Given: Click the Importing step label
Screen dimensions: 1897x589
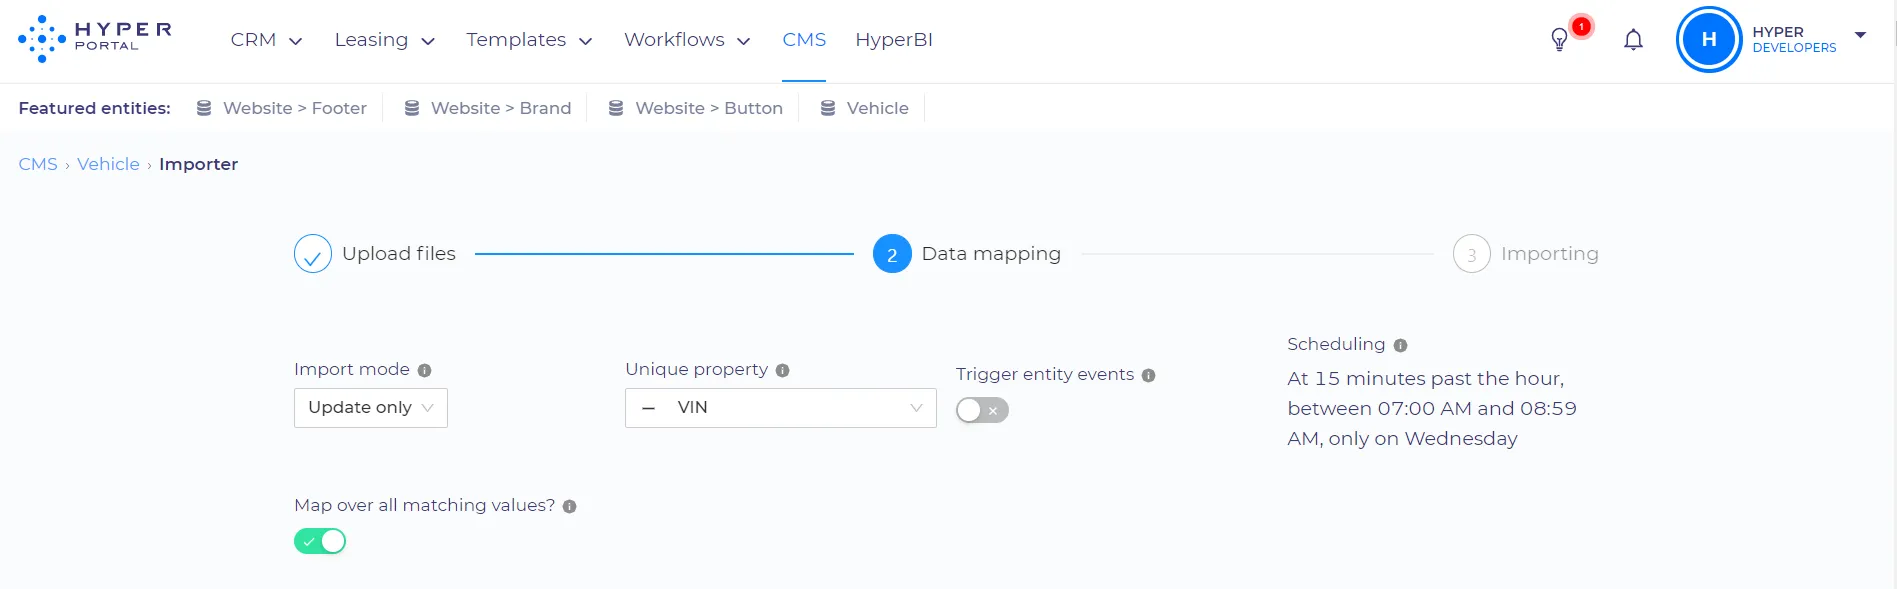Looking at the screenshot, I should coord(1550,254).
